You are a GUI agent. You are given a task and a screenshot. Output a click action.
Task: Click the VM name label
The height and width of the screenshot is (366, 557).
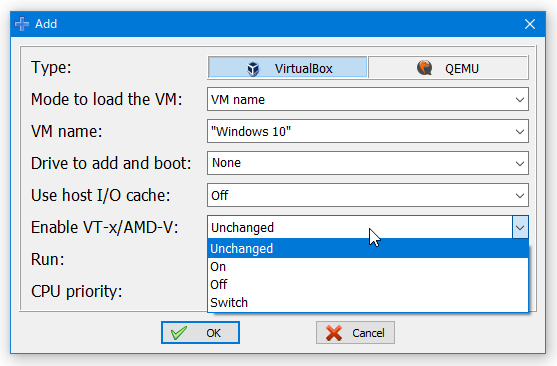[x=66, y=131]
